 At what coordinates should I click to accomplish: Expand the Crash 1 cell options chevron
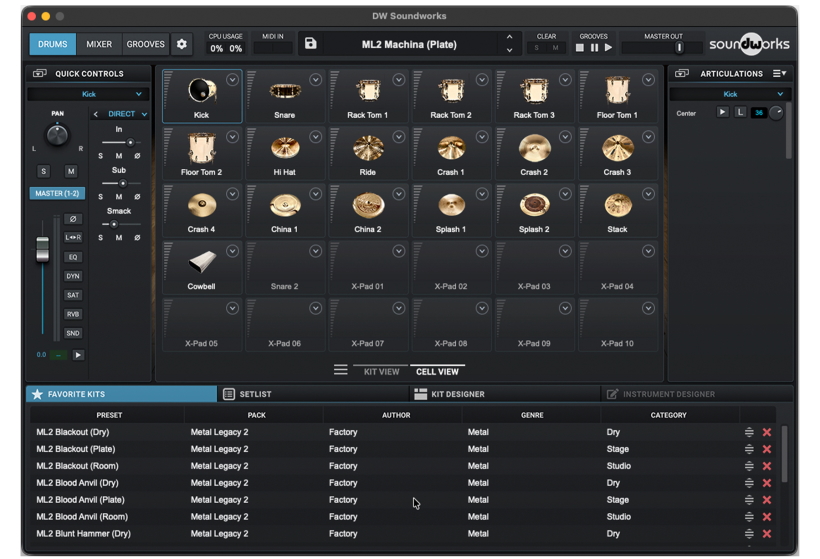click(482, 136)
